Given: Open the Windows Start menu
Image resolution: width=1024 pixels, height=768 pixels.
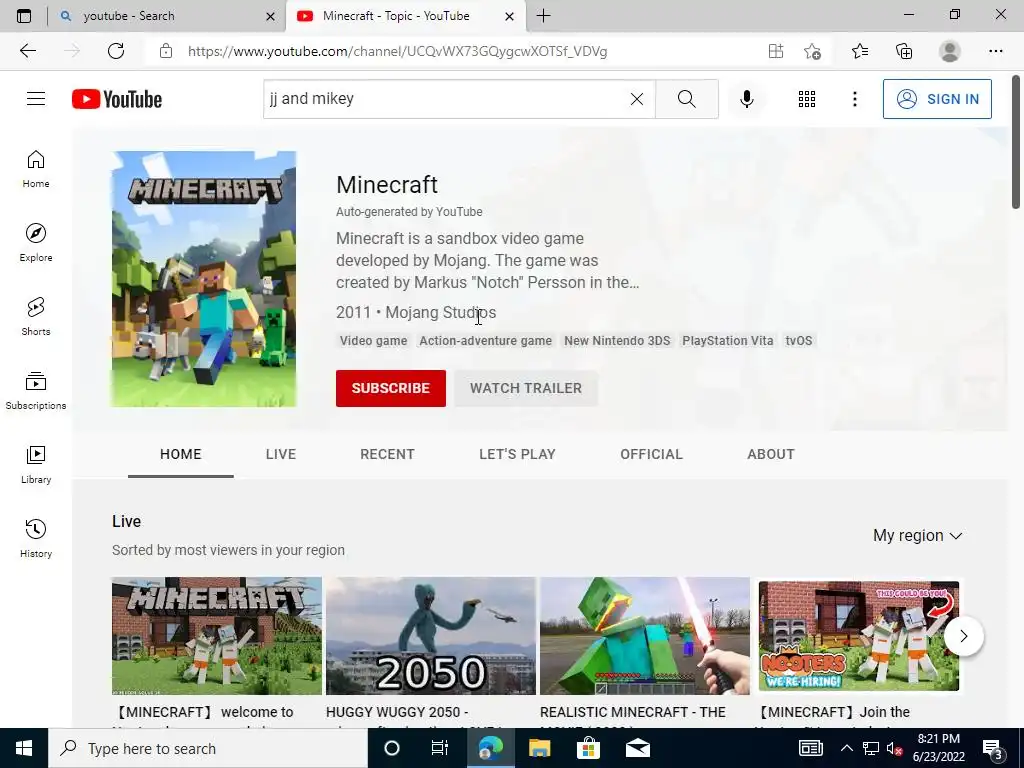Looking at the screenshot, I should tap(24, 748).
